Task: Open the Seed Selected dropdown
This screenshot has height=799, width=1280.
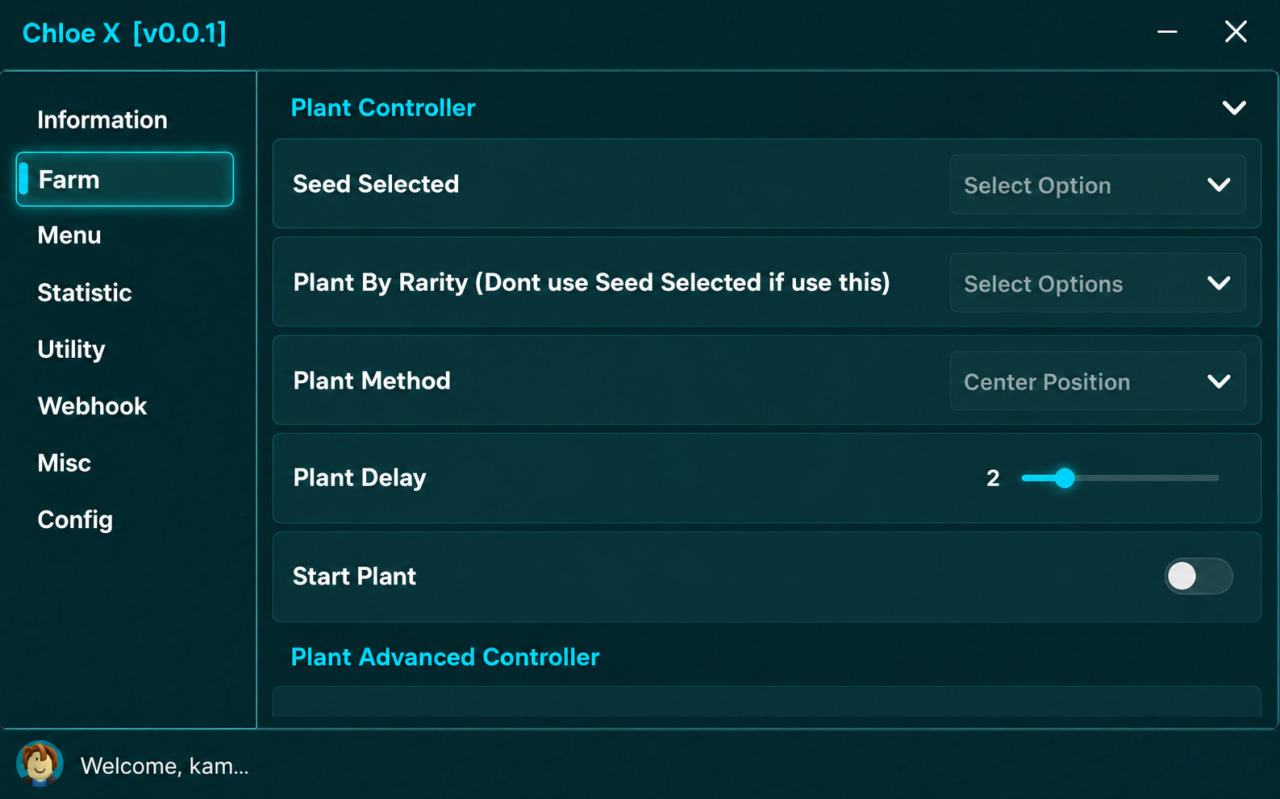Action: [x=1097, y=185]
